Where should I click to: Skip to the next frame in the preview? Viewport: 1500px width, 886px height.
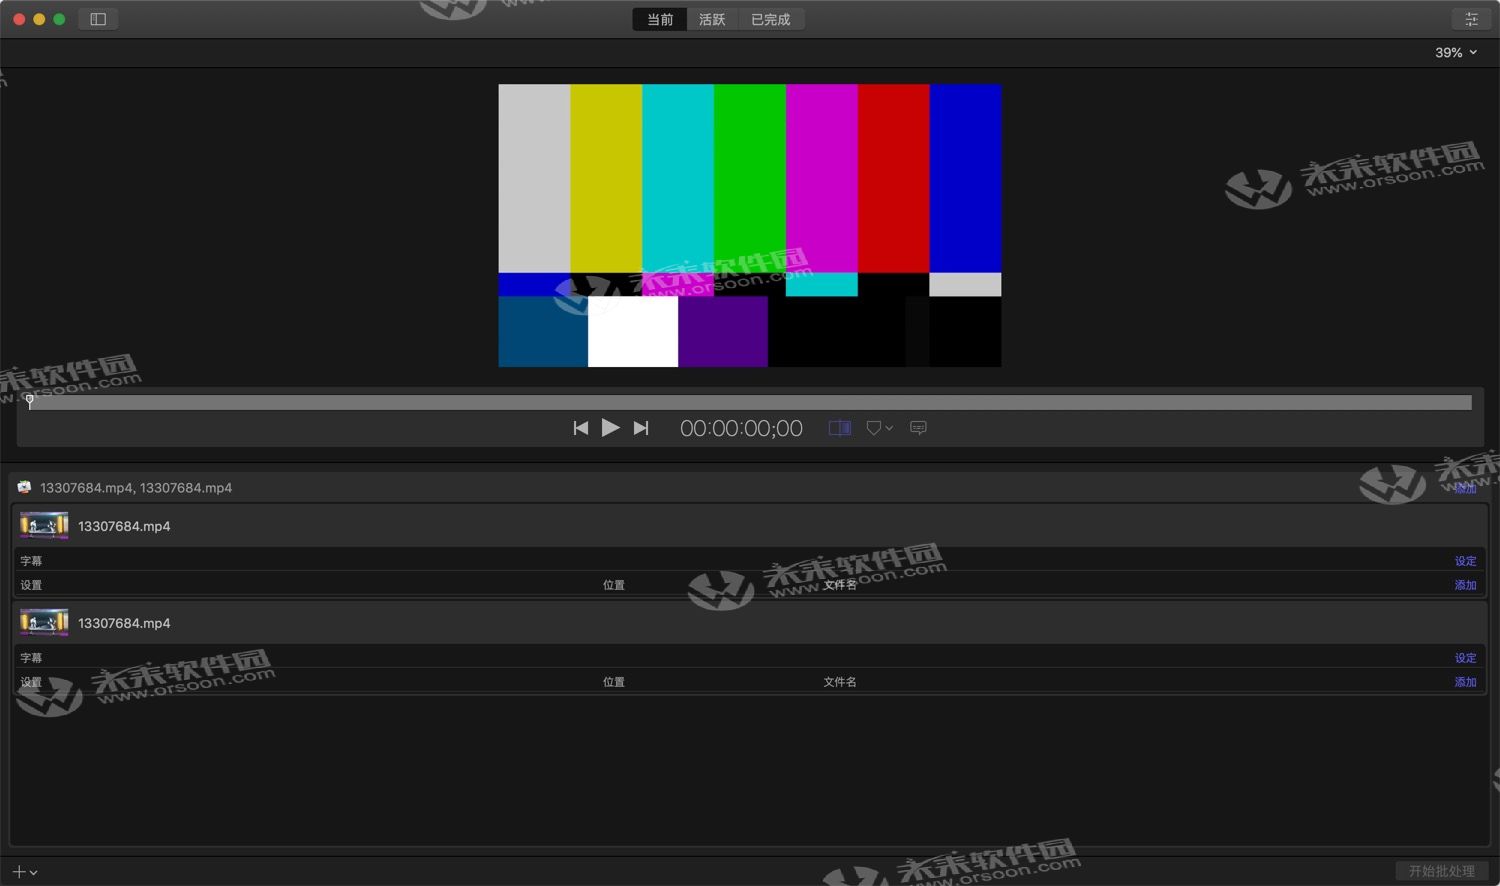click(x=641, y=427)
